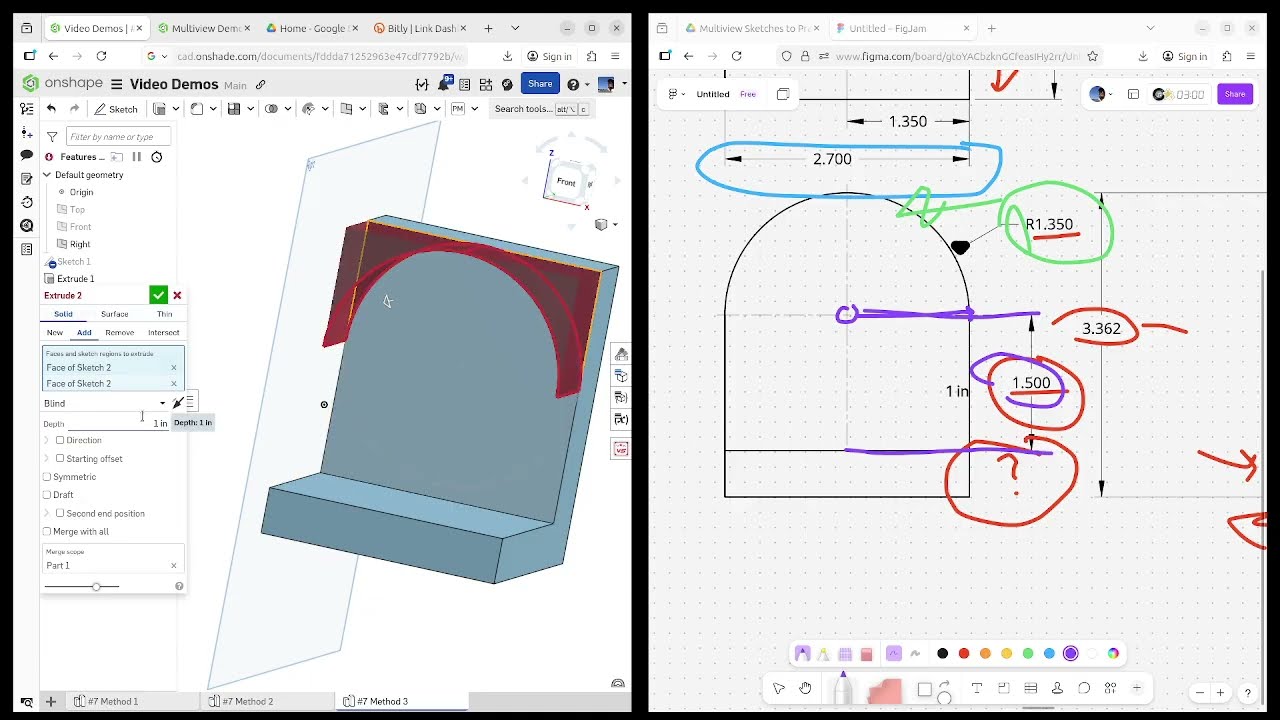This screenshot has width=1280, height=720.
Task: Open the Onshape help question mark
Action: (x=573, y=85)
